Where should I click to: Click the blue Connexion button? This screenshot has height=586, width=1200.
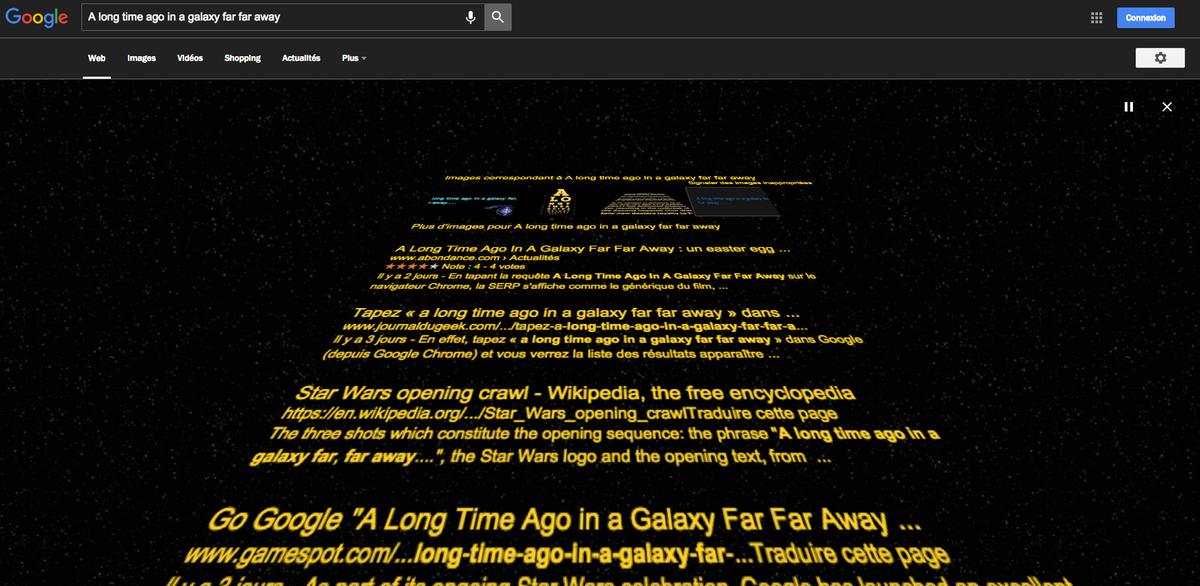[x=1145, y=17]
